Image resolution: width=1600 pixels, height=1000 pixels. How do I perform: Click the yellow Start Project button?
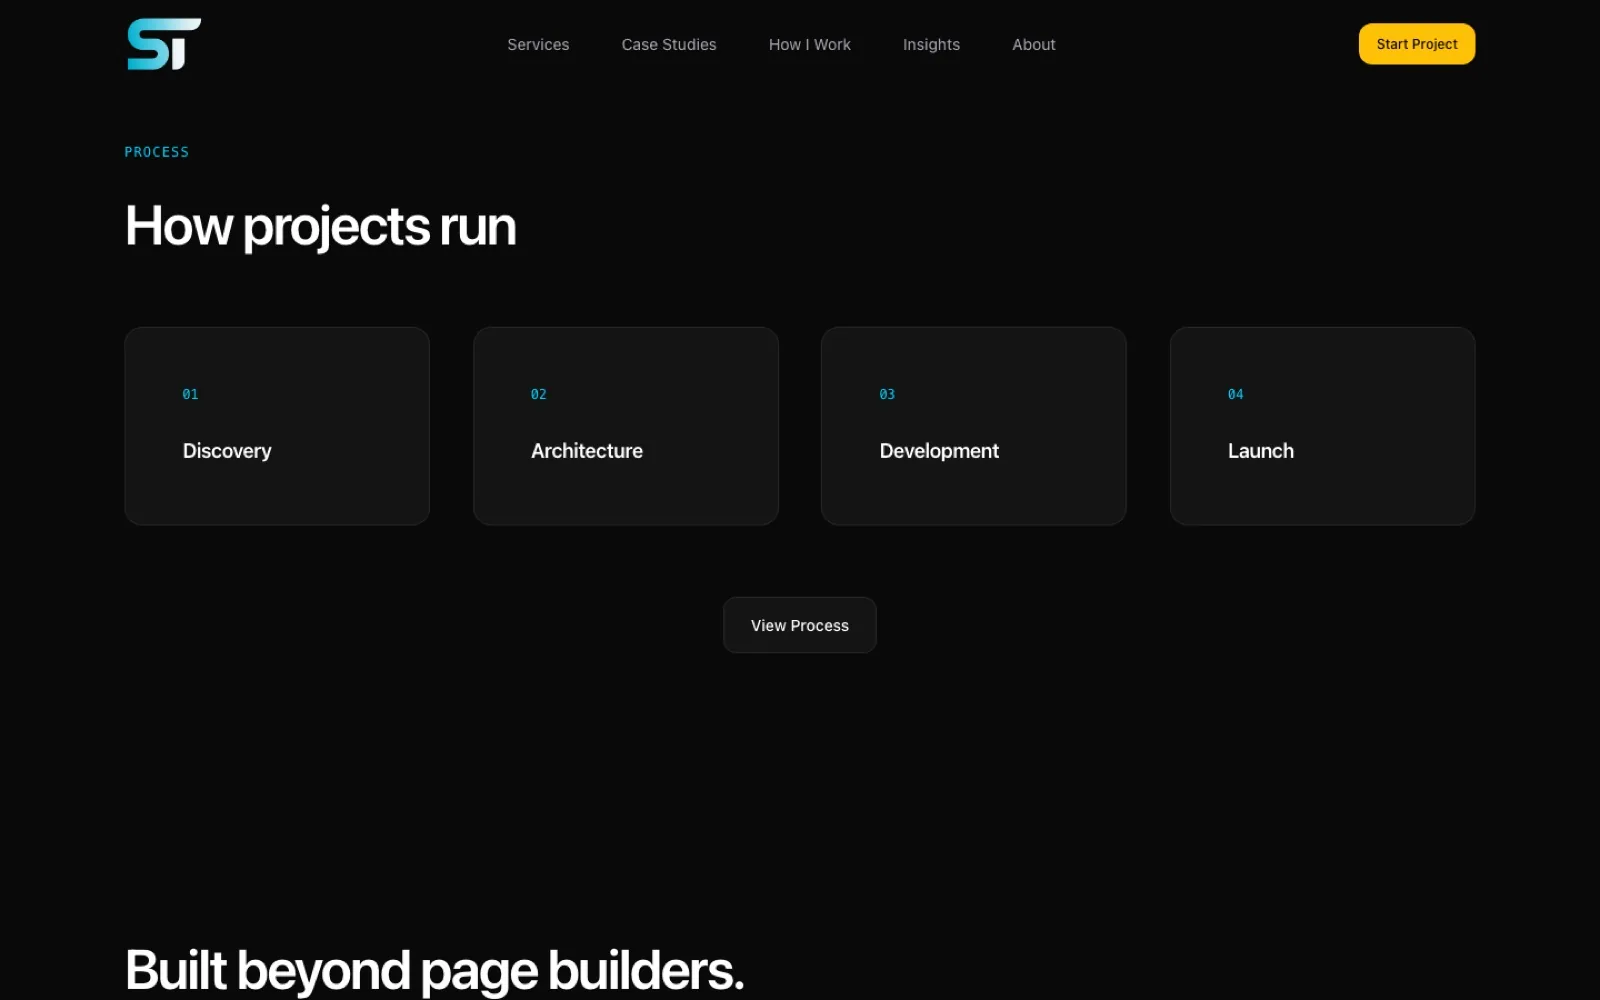pyautogui.click(x=1416, y=44)
